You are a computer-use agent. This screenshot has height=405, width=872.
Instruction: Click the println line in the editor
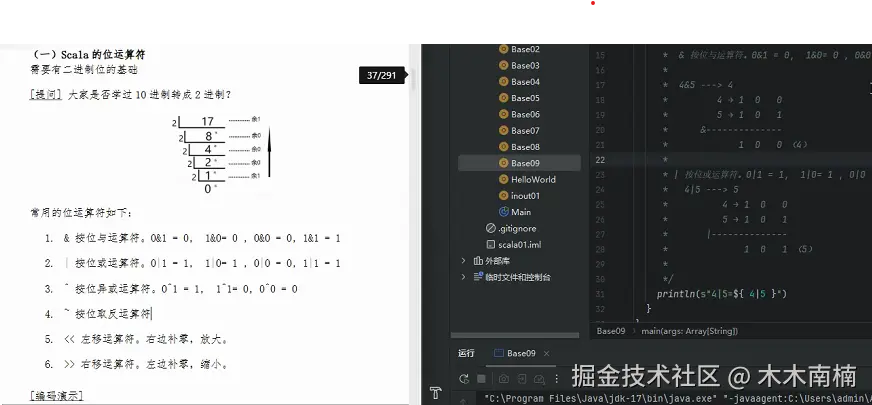click(722, 294)
